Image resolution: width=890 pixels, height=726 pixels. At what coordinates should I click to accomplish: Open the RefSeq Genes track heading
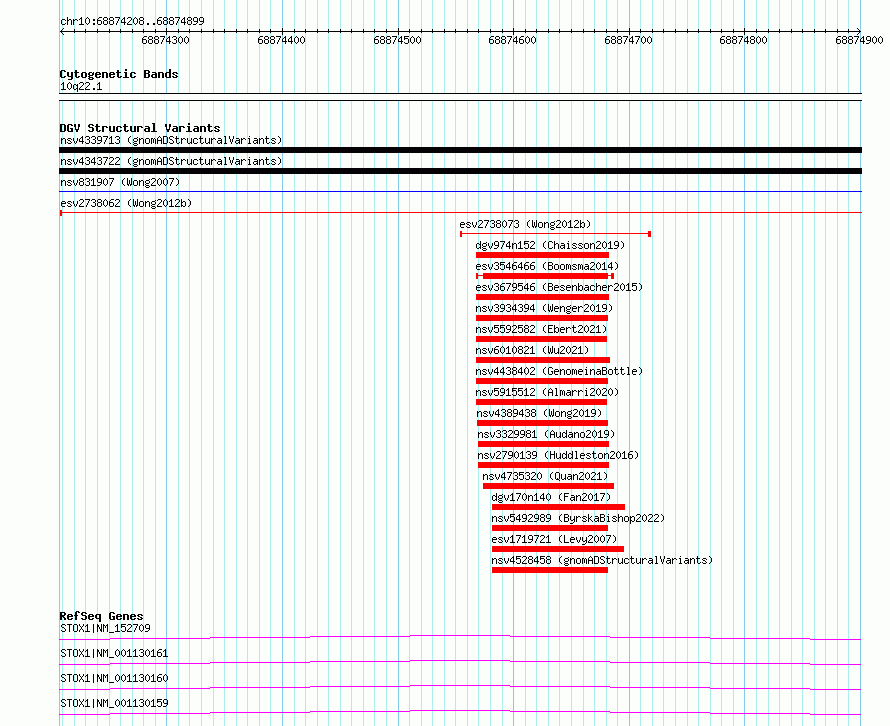click(102, 616)
